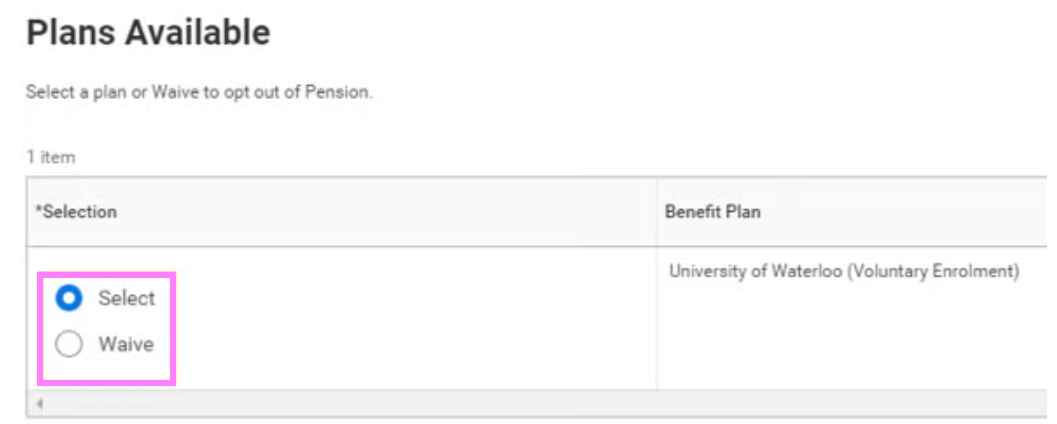This screenshot has width=1057, height=424.
Task: Click the "Select" option label text
Action: pyautogui.click(x=127, y=298)
